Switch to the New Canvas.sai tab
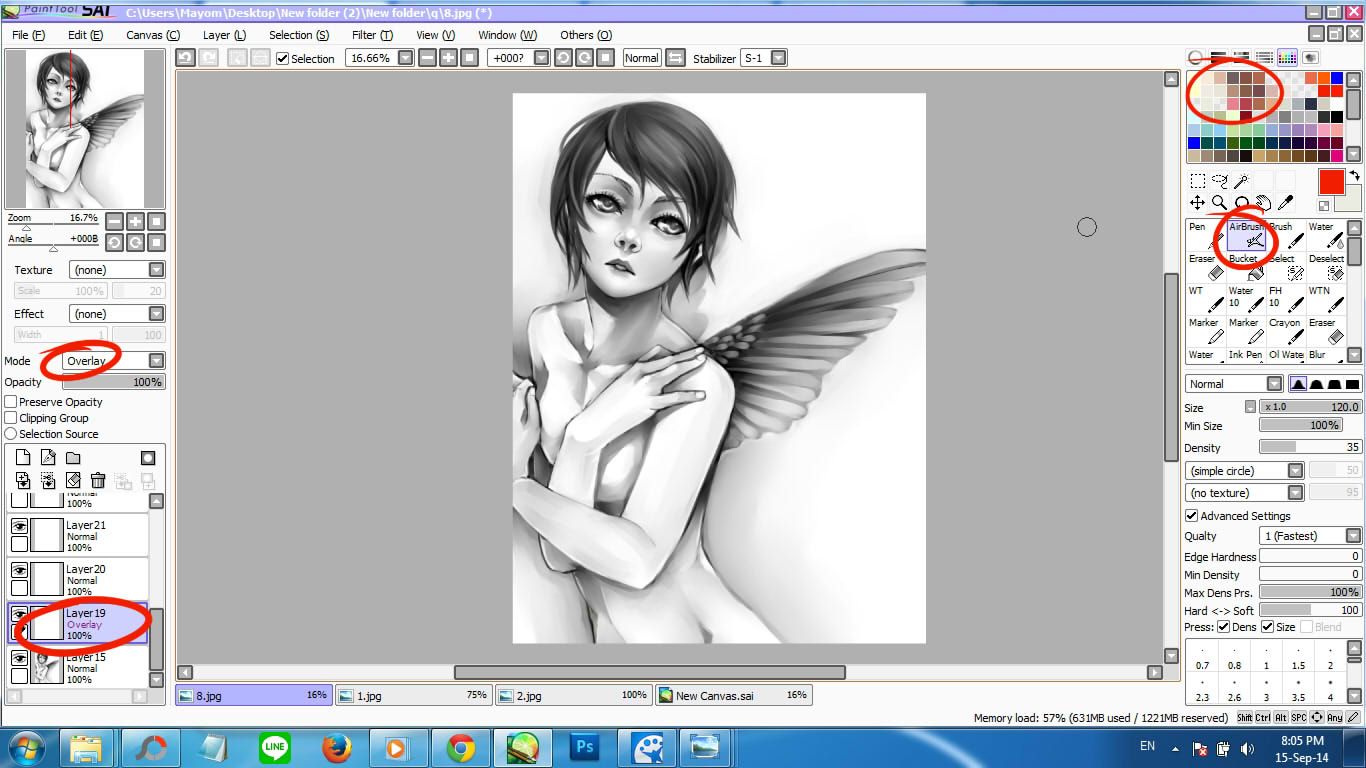Screen dimensions: 1366x768 click(733, 695)
